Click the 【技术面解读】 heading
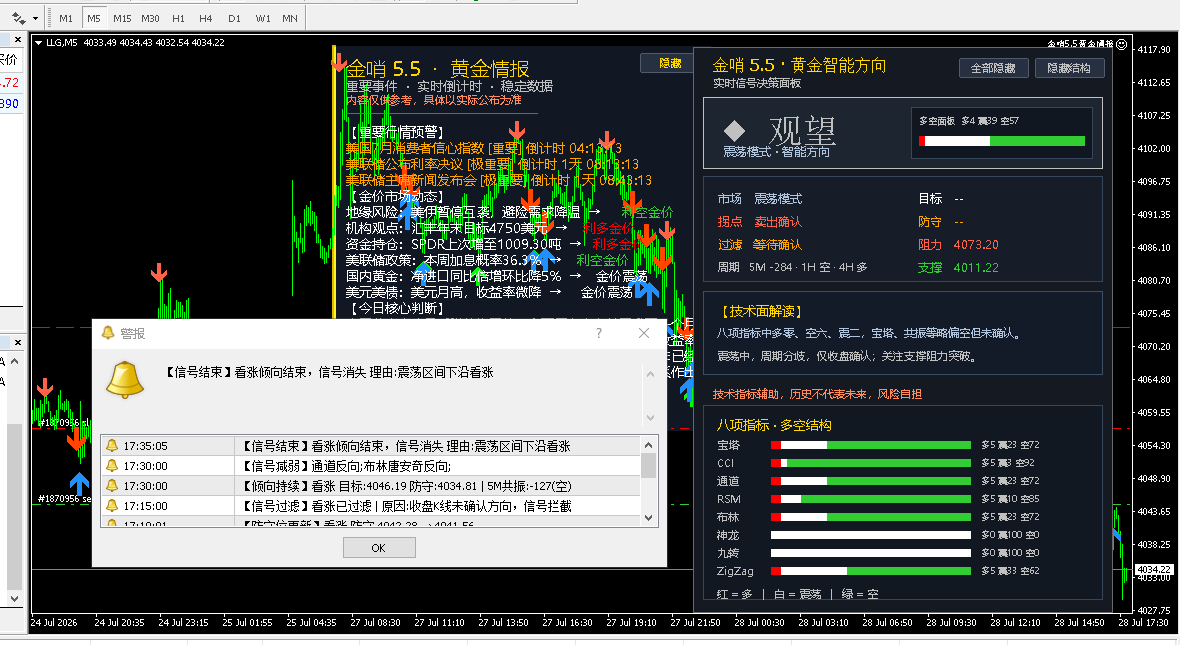 (x=760, y=311)
